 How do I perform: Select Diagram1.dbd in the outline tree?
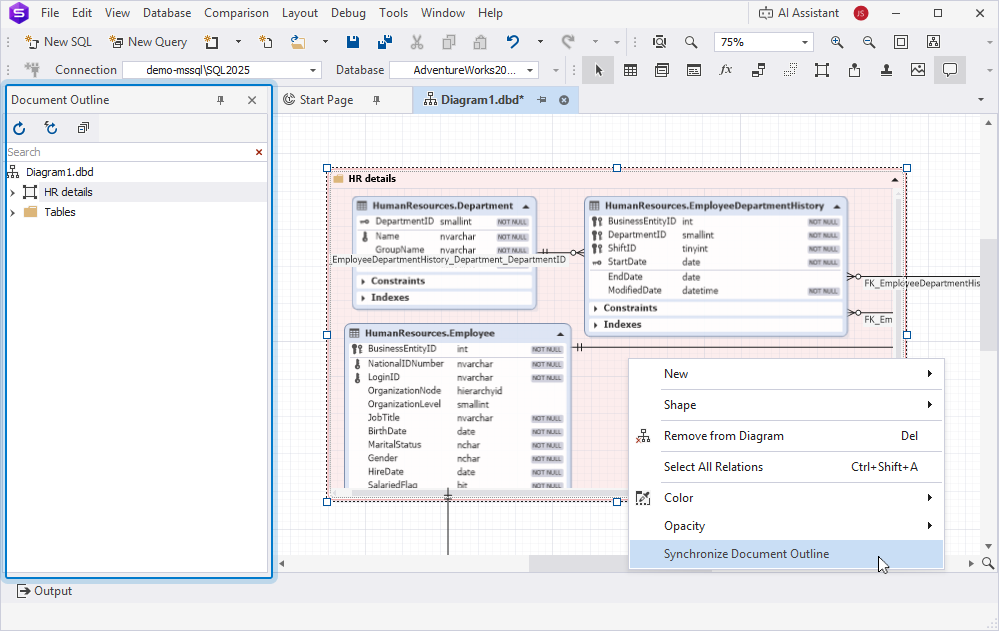60,172
